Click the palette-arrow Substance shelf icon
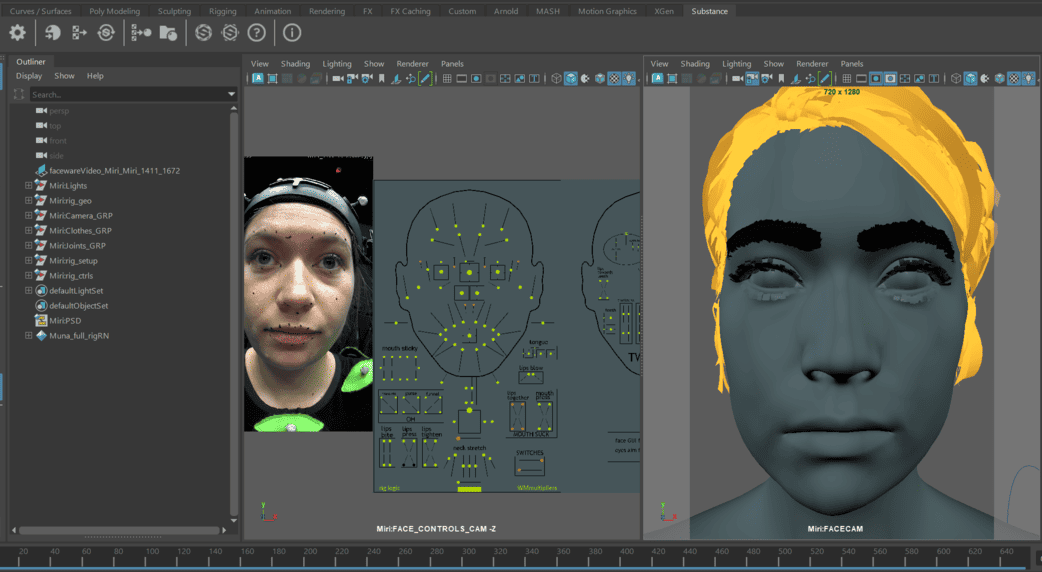The width and height of the screenshot is (1042, 572). click(x=52, y=33)
